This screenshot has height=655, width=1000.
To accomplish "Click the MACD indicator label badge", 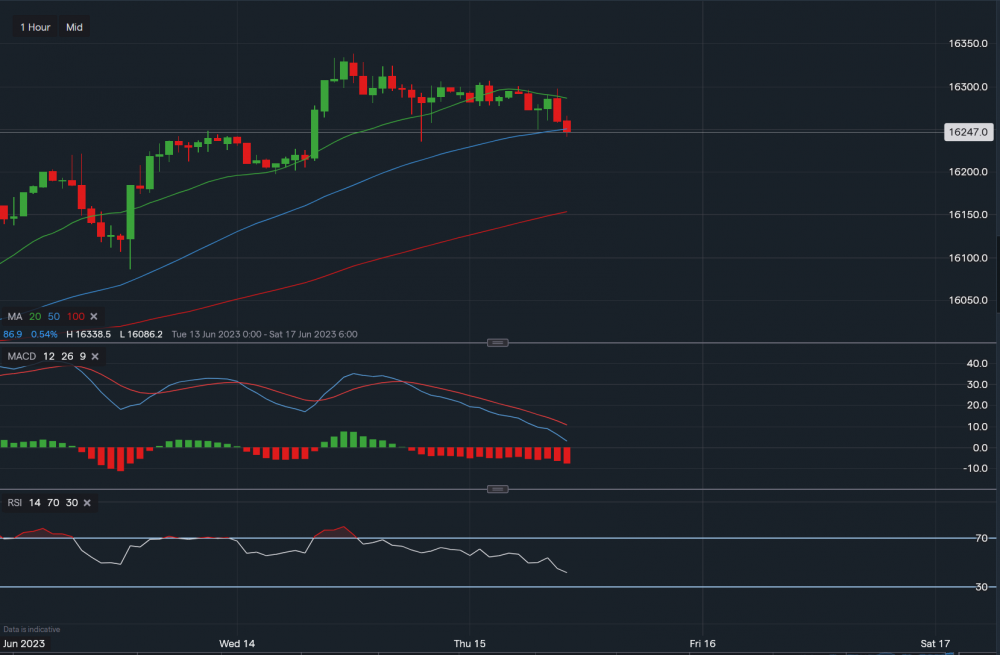I will 25,358.
